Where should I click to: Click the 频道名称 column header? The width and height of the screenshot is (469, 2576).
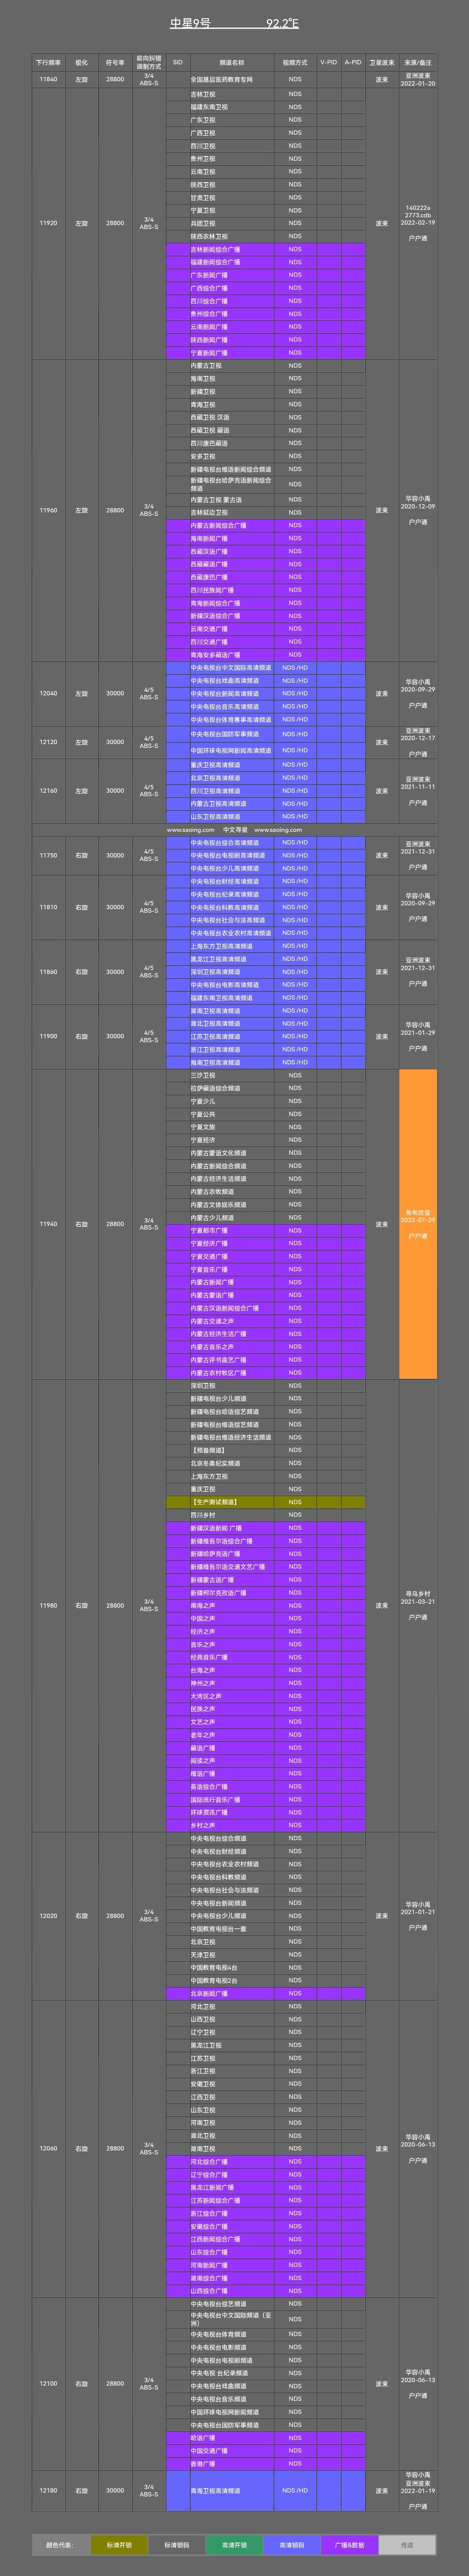pyautogui.click(x=232, y=62)
